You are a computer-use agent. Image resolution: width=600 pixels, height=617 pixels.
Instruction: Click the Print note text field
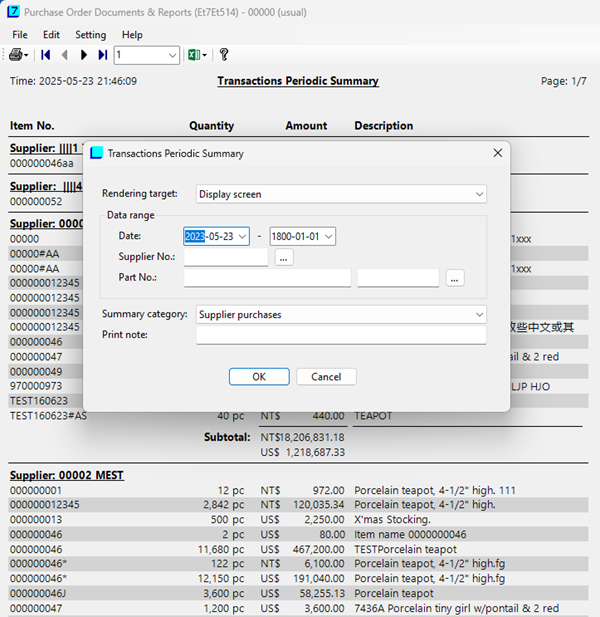coord(341,335)
